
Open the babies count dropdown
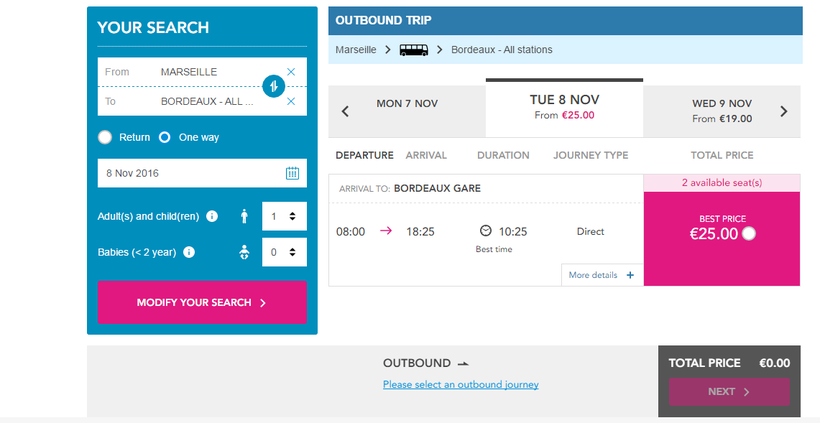[x=284, y=253]
